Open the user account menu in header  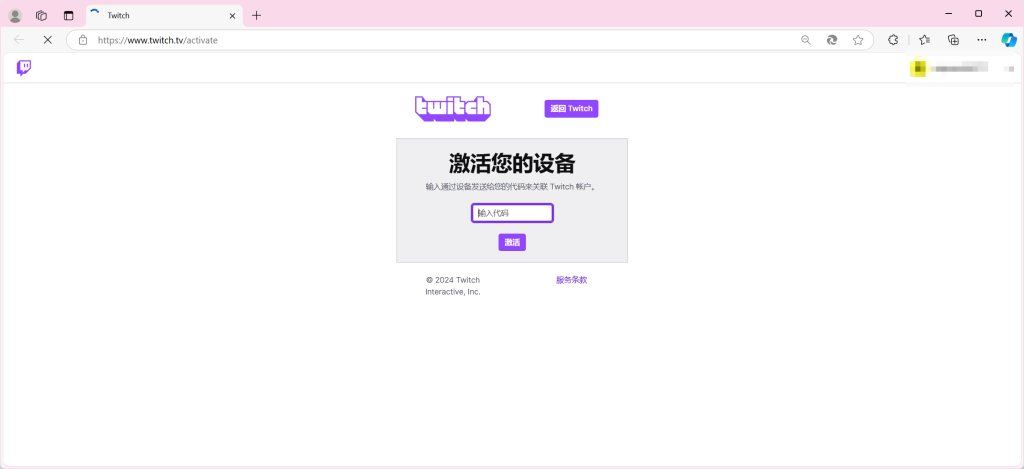click(x=950, y=68)
